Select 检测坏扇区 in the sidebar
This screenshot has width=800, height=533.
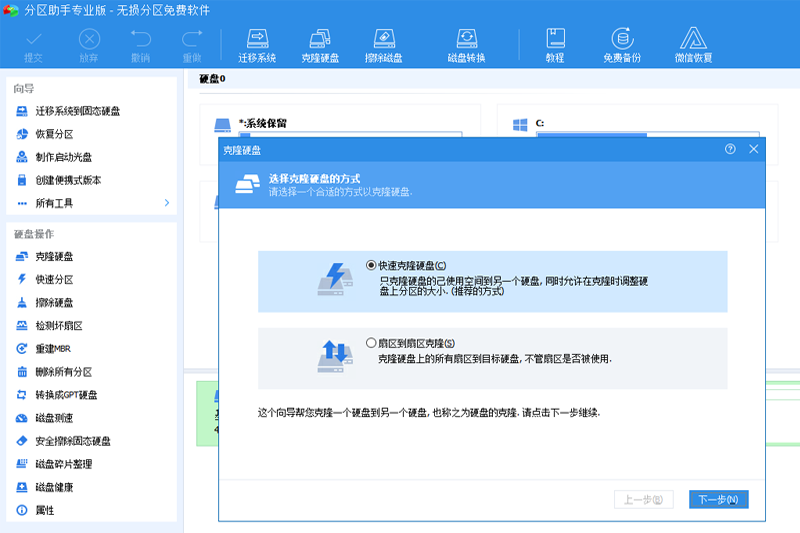coord(58,326)
